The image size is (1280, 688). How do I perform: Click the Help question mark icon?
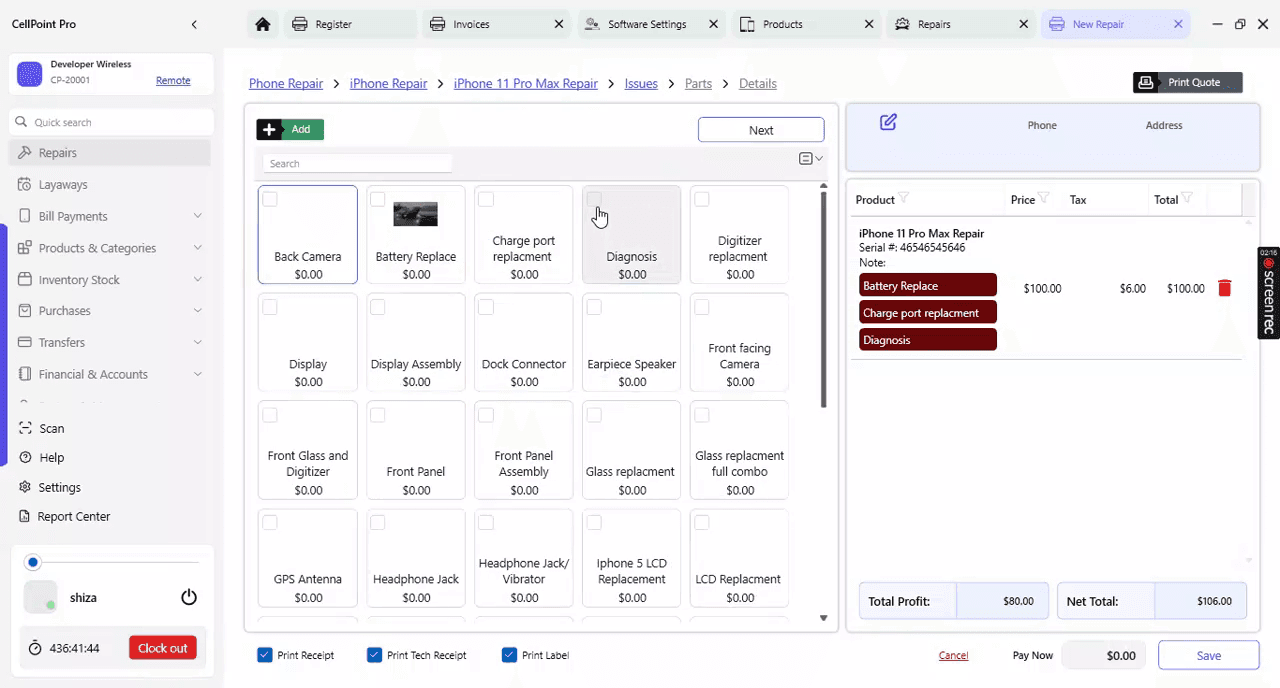point(25,457)
